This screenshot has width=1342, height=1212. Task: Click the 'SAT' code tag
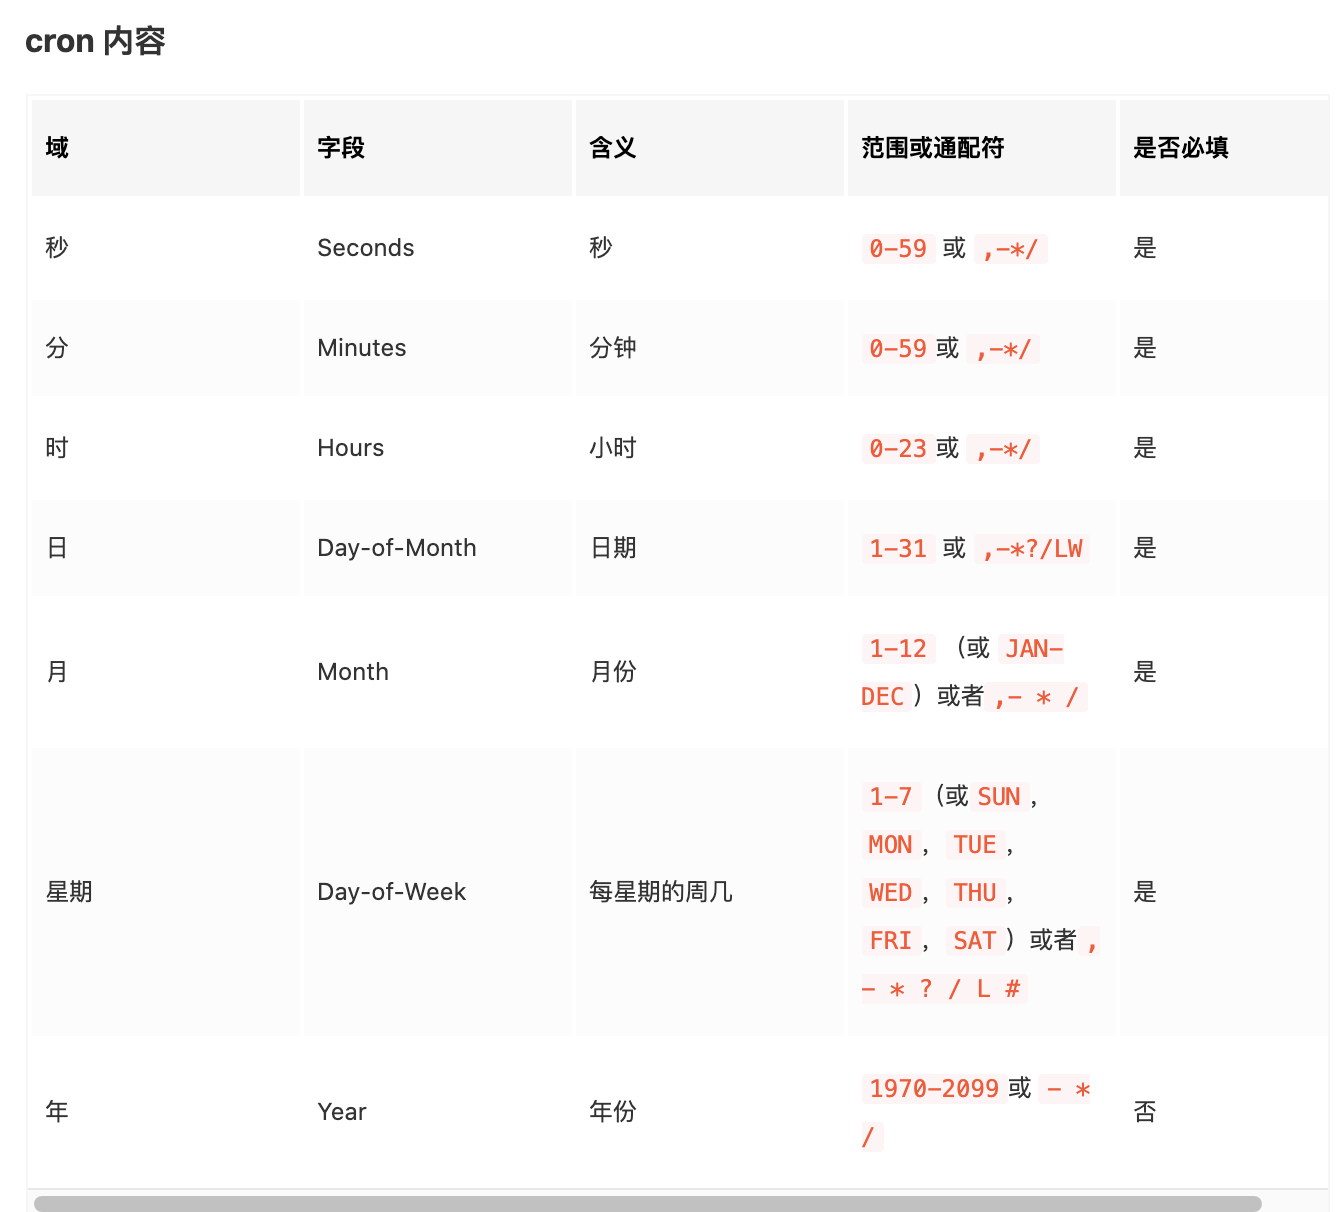[975, 941]
